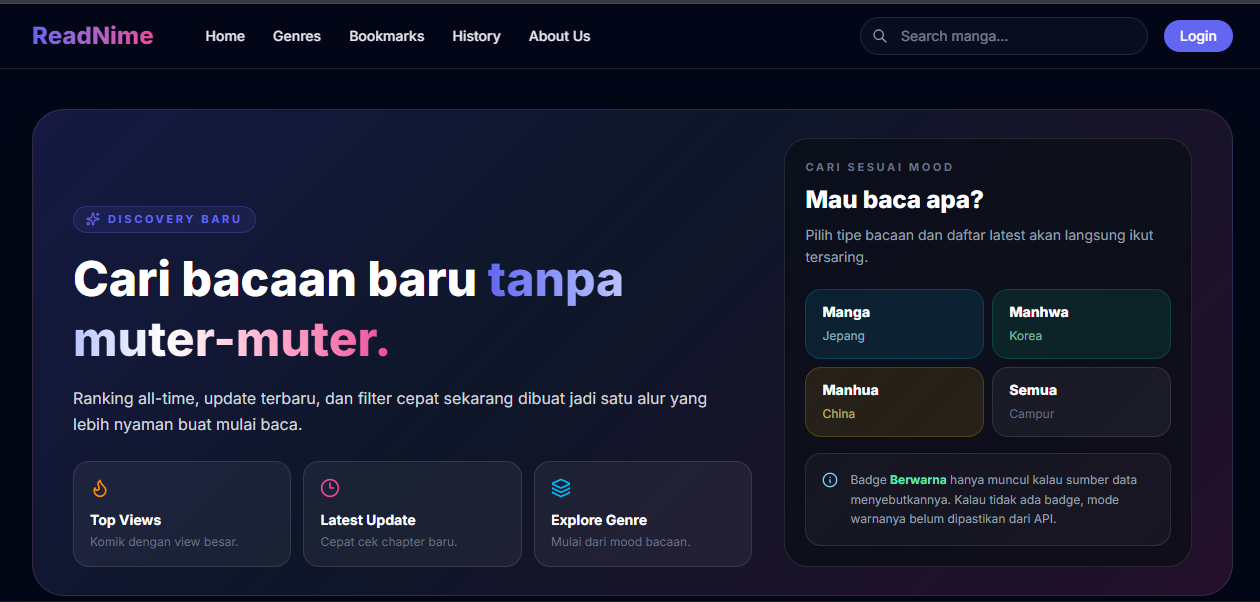Viewport: 1260px width, 602px height.
Task: Open the Latest Update card
Action: [412, 514]
